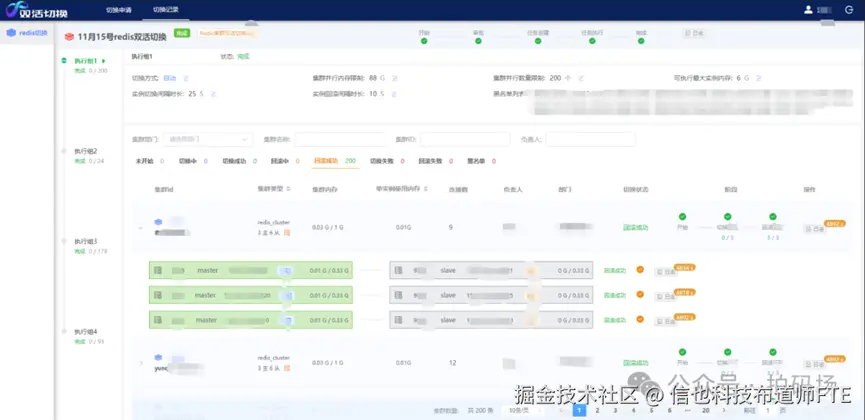Screen dimensions: 865x420
Task: Select 执行组4 in the group timeline
Action: [86, 332]
